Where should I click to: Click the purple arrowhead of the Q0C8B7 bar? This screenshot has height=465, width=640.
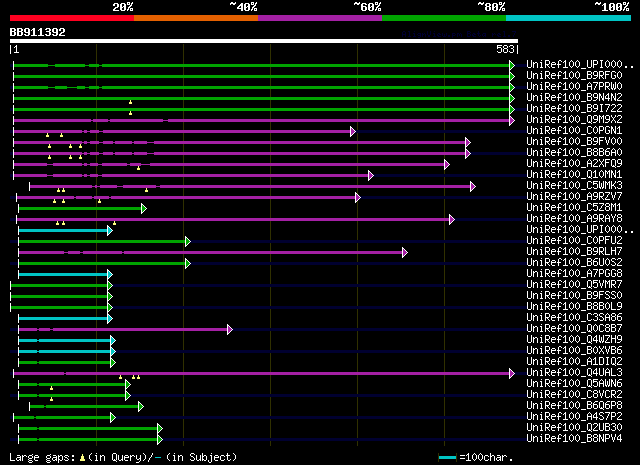230,329
